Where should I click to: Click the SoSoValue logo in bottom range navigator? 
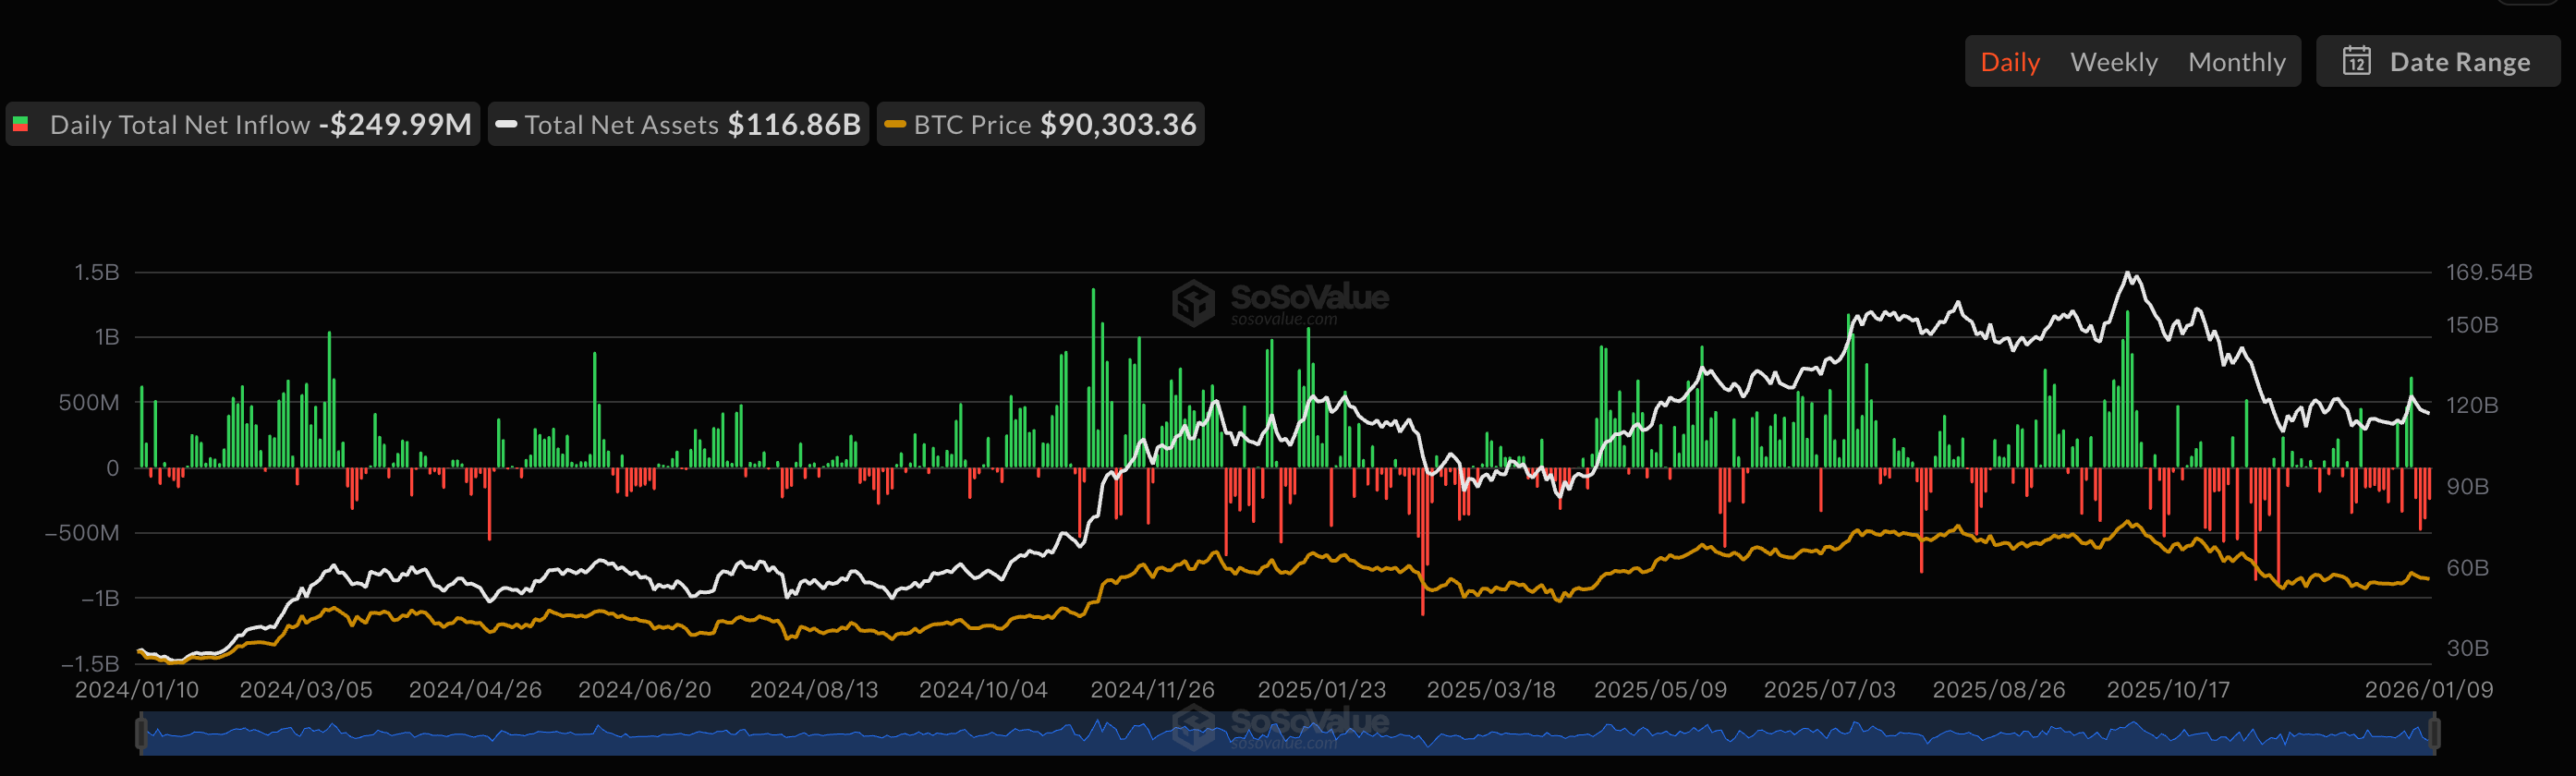[x=1193, y=727]
